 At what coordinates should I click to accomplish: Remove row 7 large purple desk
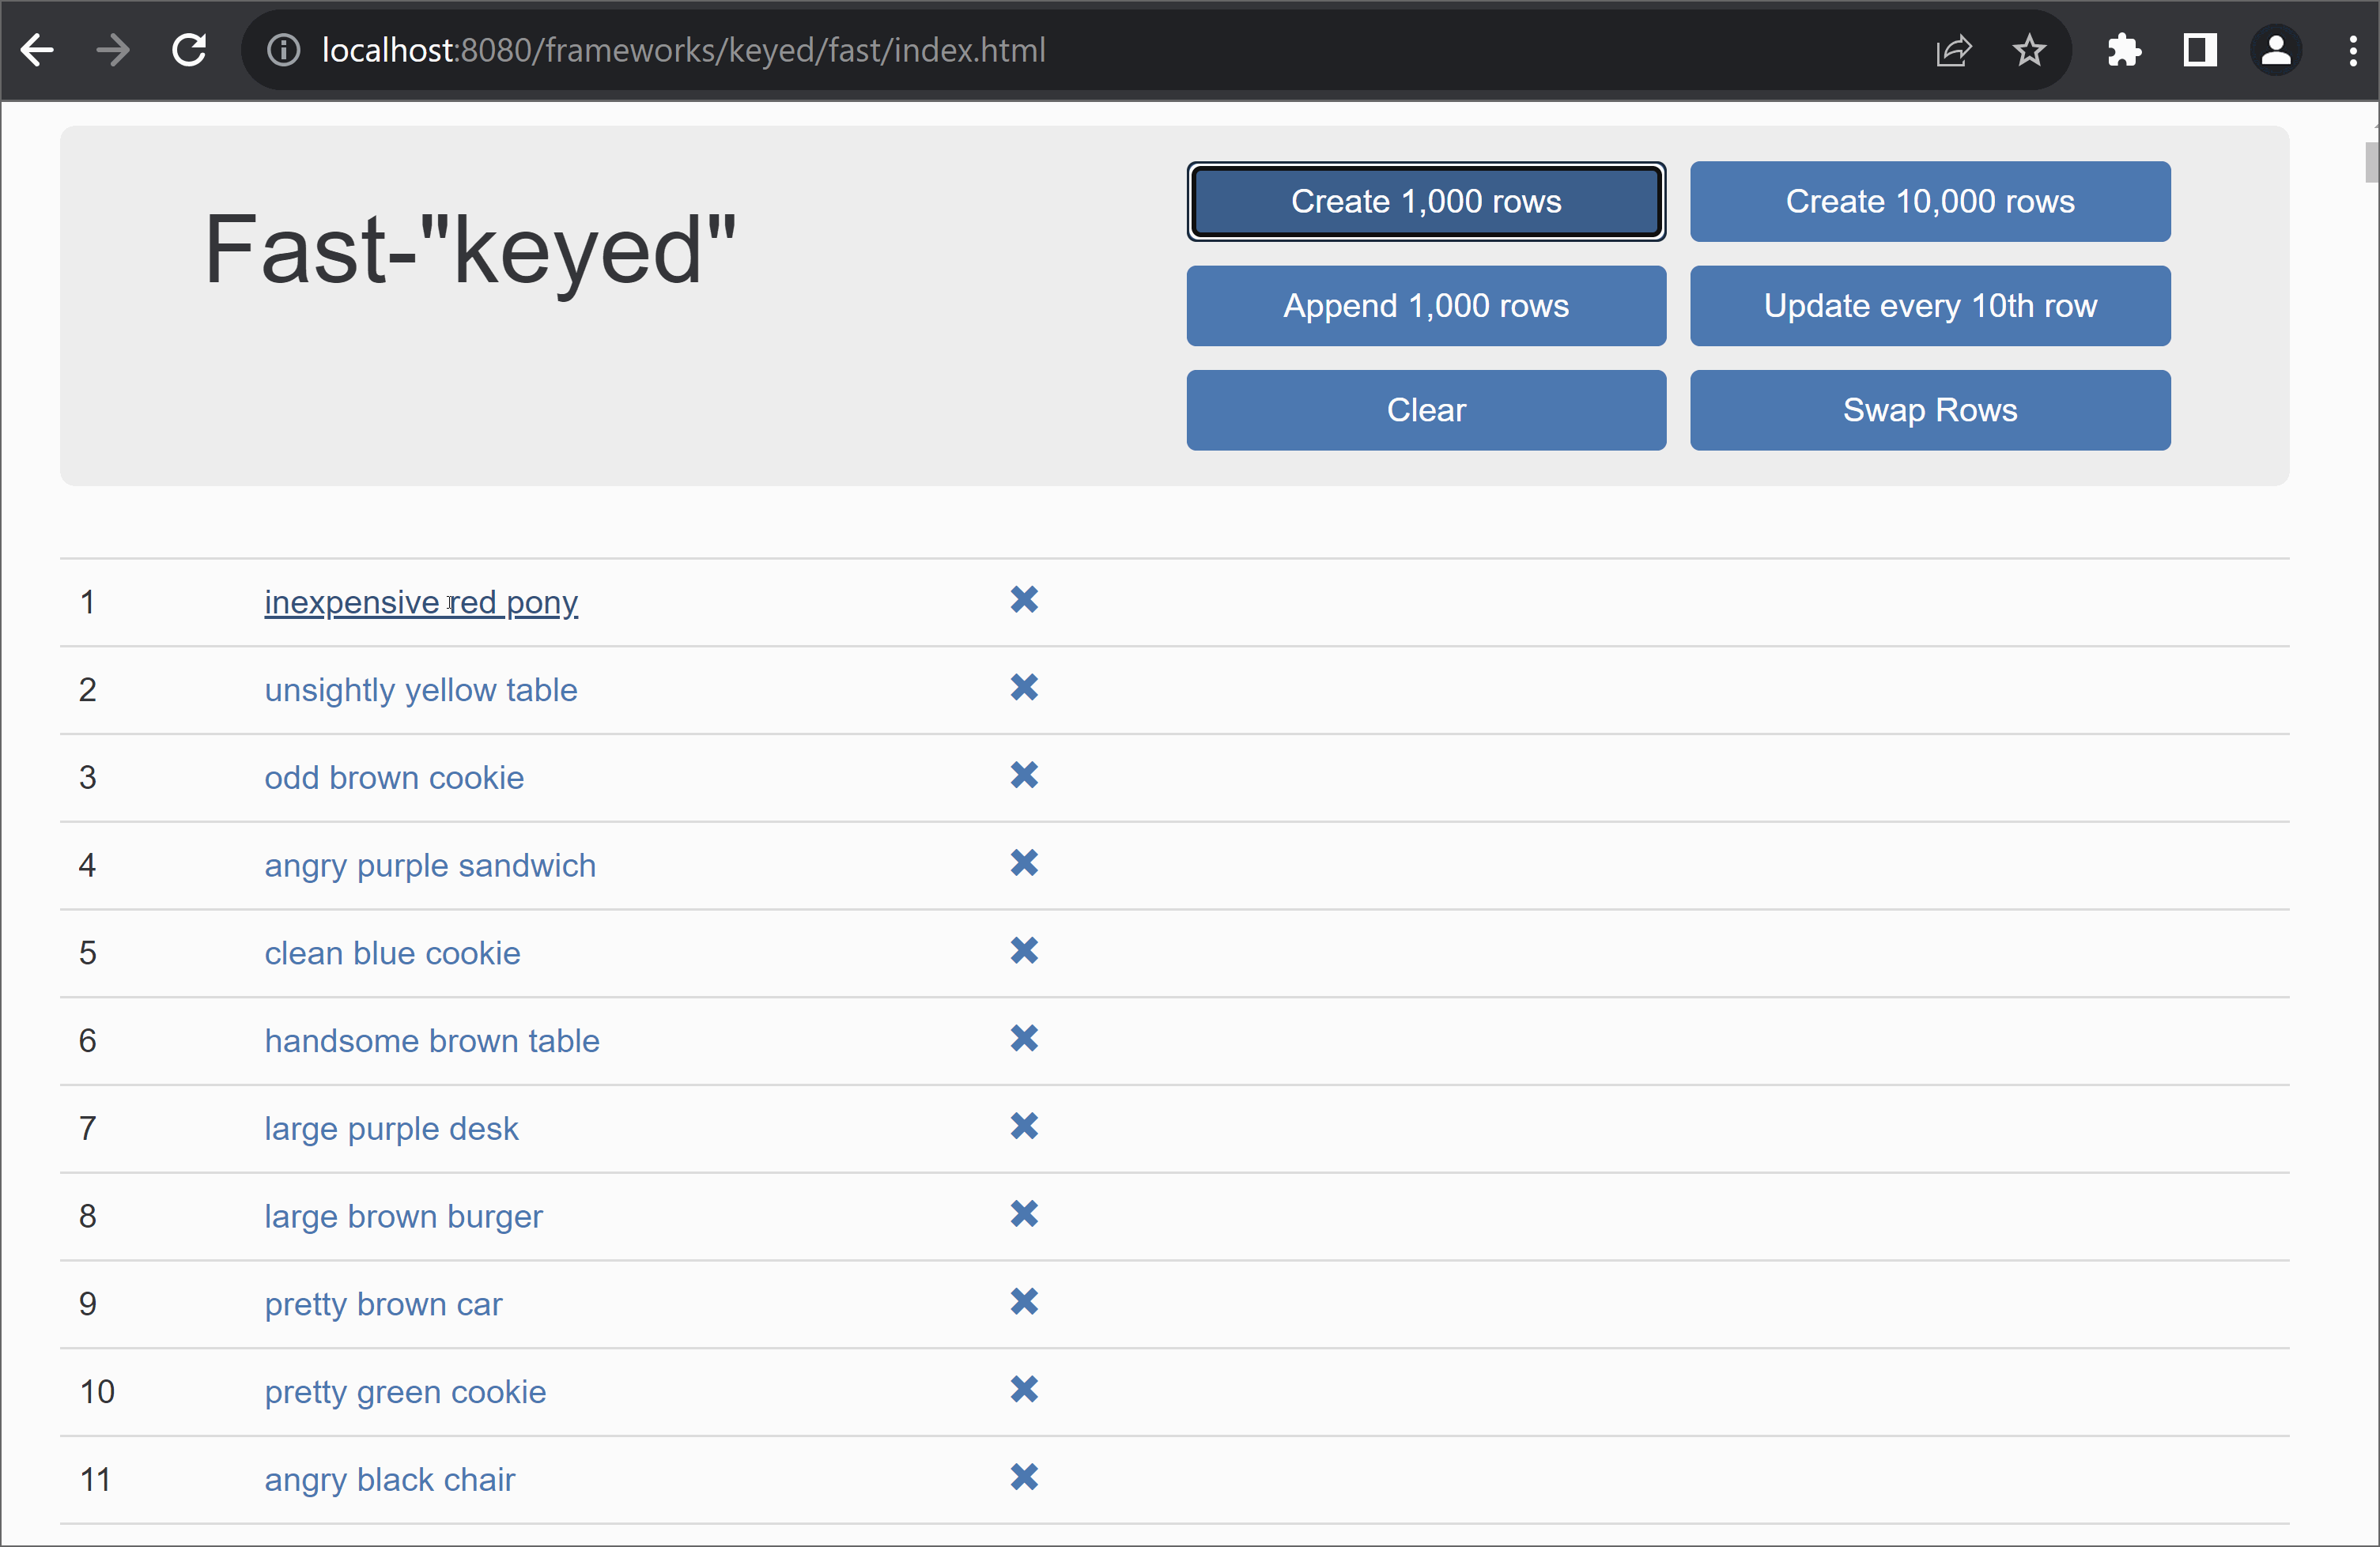pyautogui.click(x=1024, y=1127)
